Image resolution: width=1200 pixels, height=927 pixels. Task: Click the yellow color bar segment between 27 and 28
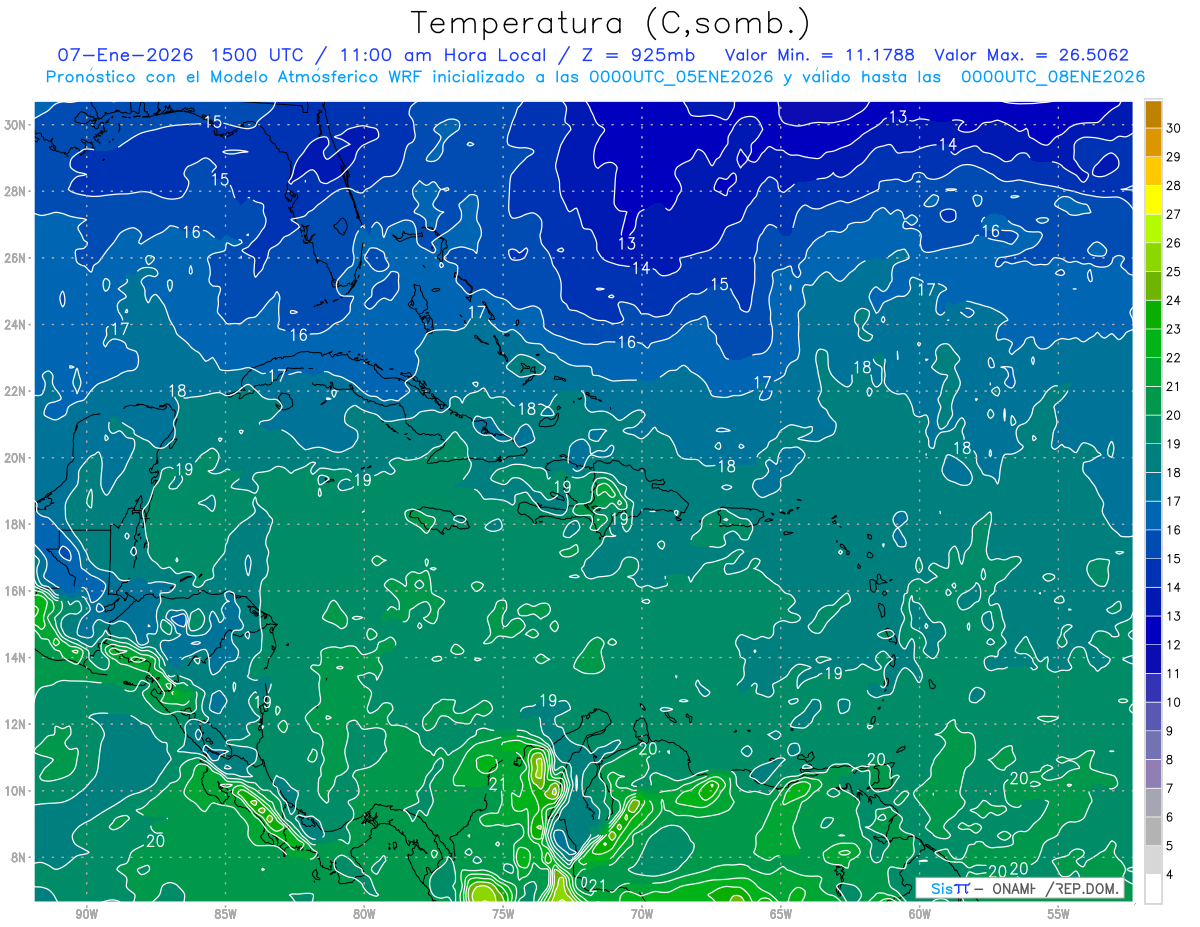(x=1153, y=199)
